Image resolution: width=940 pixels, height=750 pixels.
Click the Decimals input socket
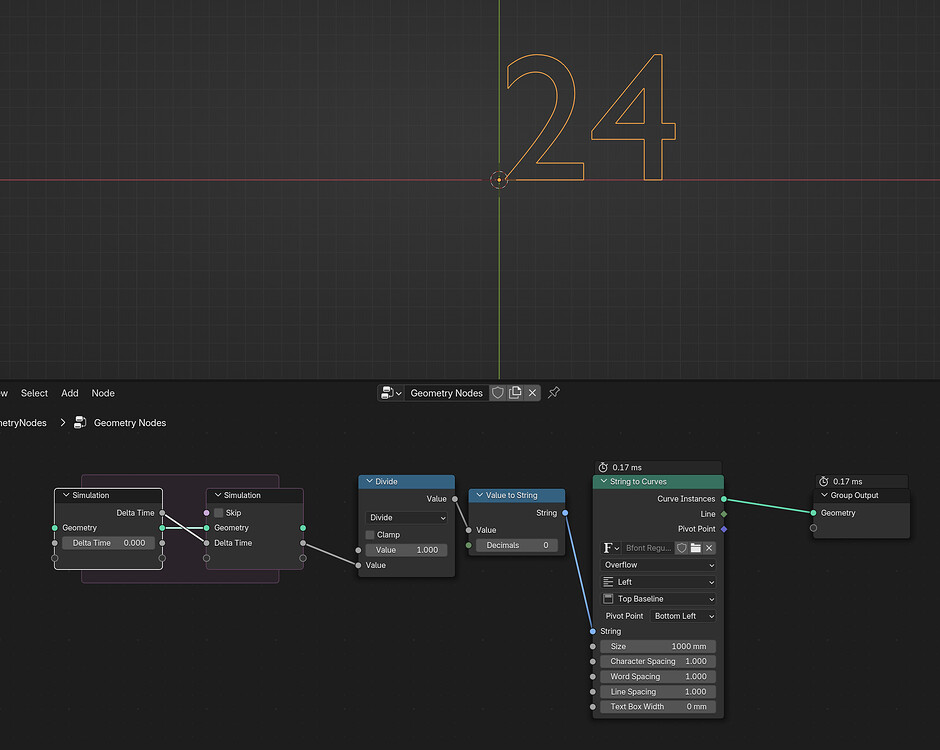coord(469,545)
